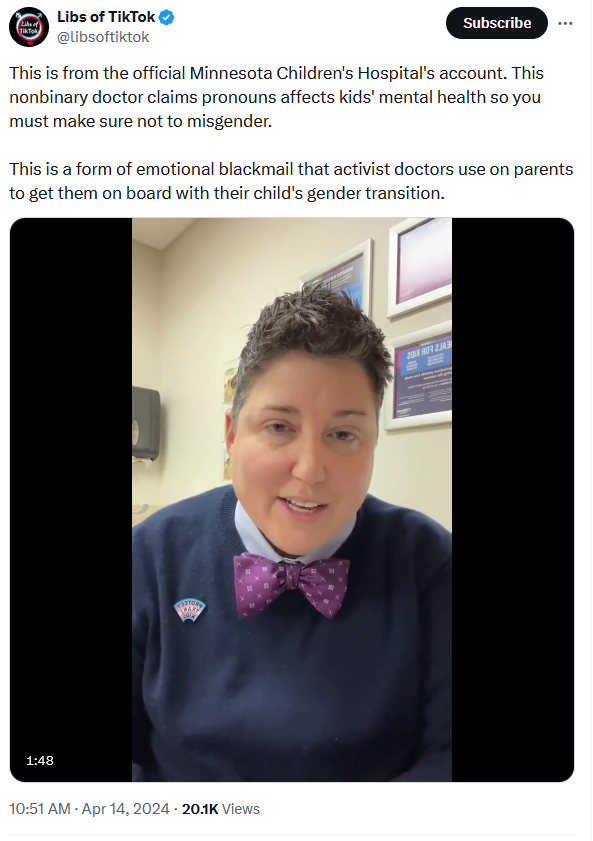Click the first paragraph about Minnesota Children's Hospital
The image size is (593, 841).
click(x=277, y=97)
